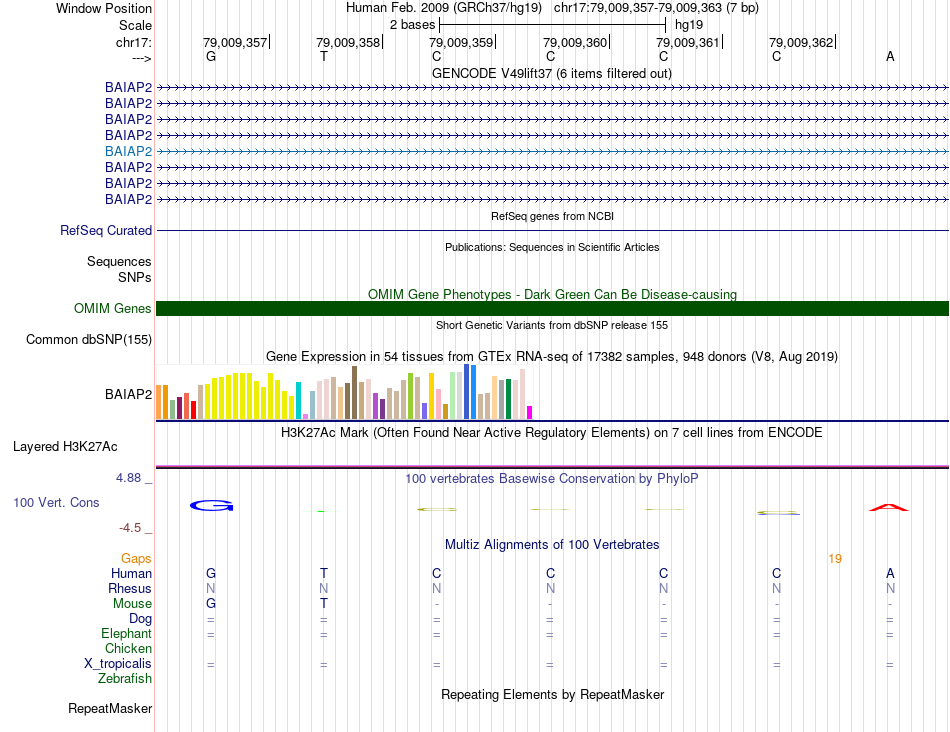Screen dimensions: 950x732
Task: Open Publications: Sequences in Scientific Articles title
Action: coord(552,247)
